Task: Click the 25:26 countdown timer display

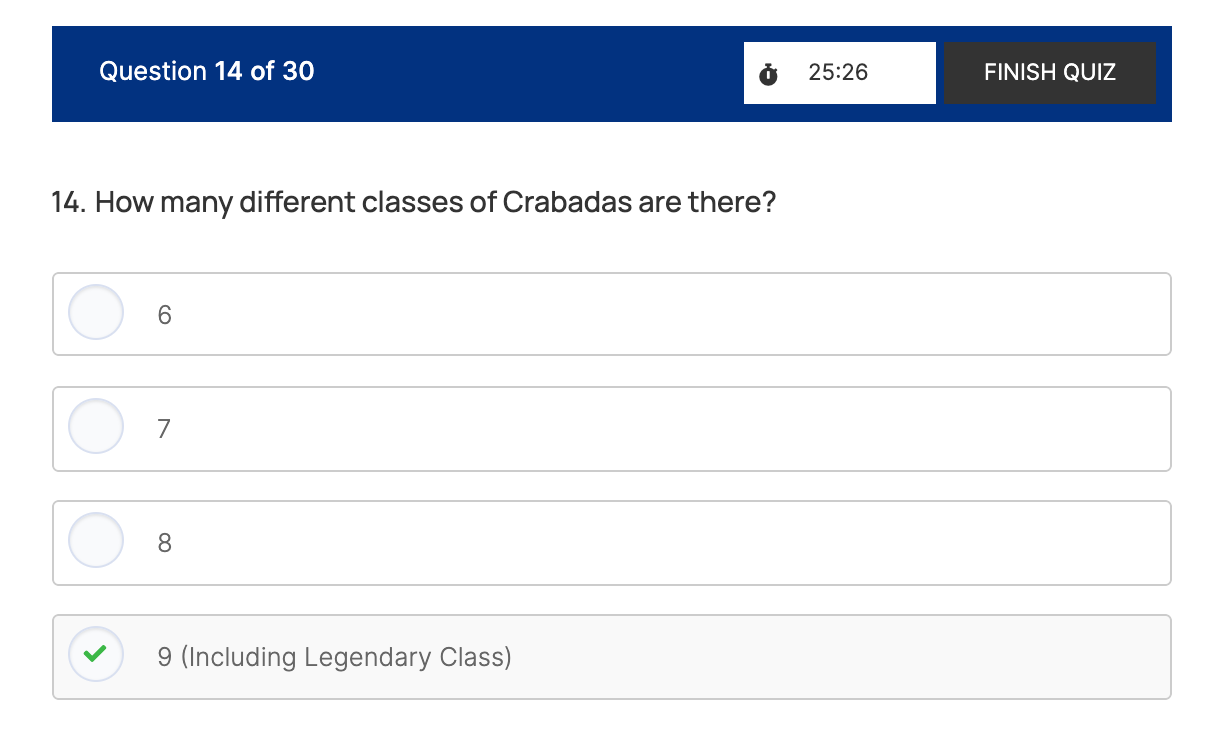Action: point(838,72)
